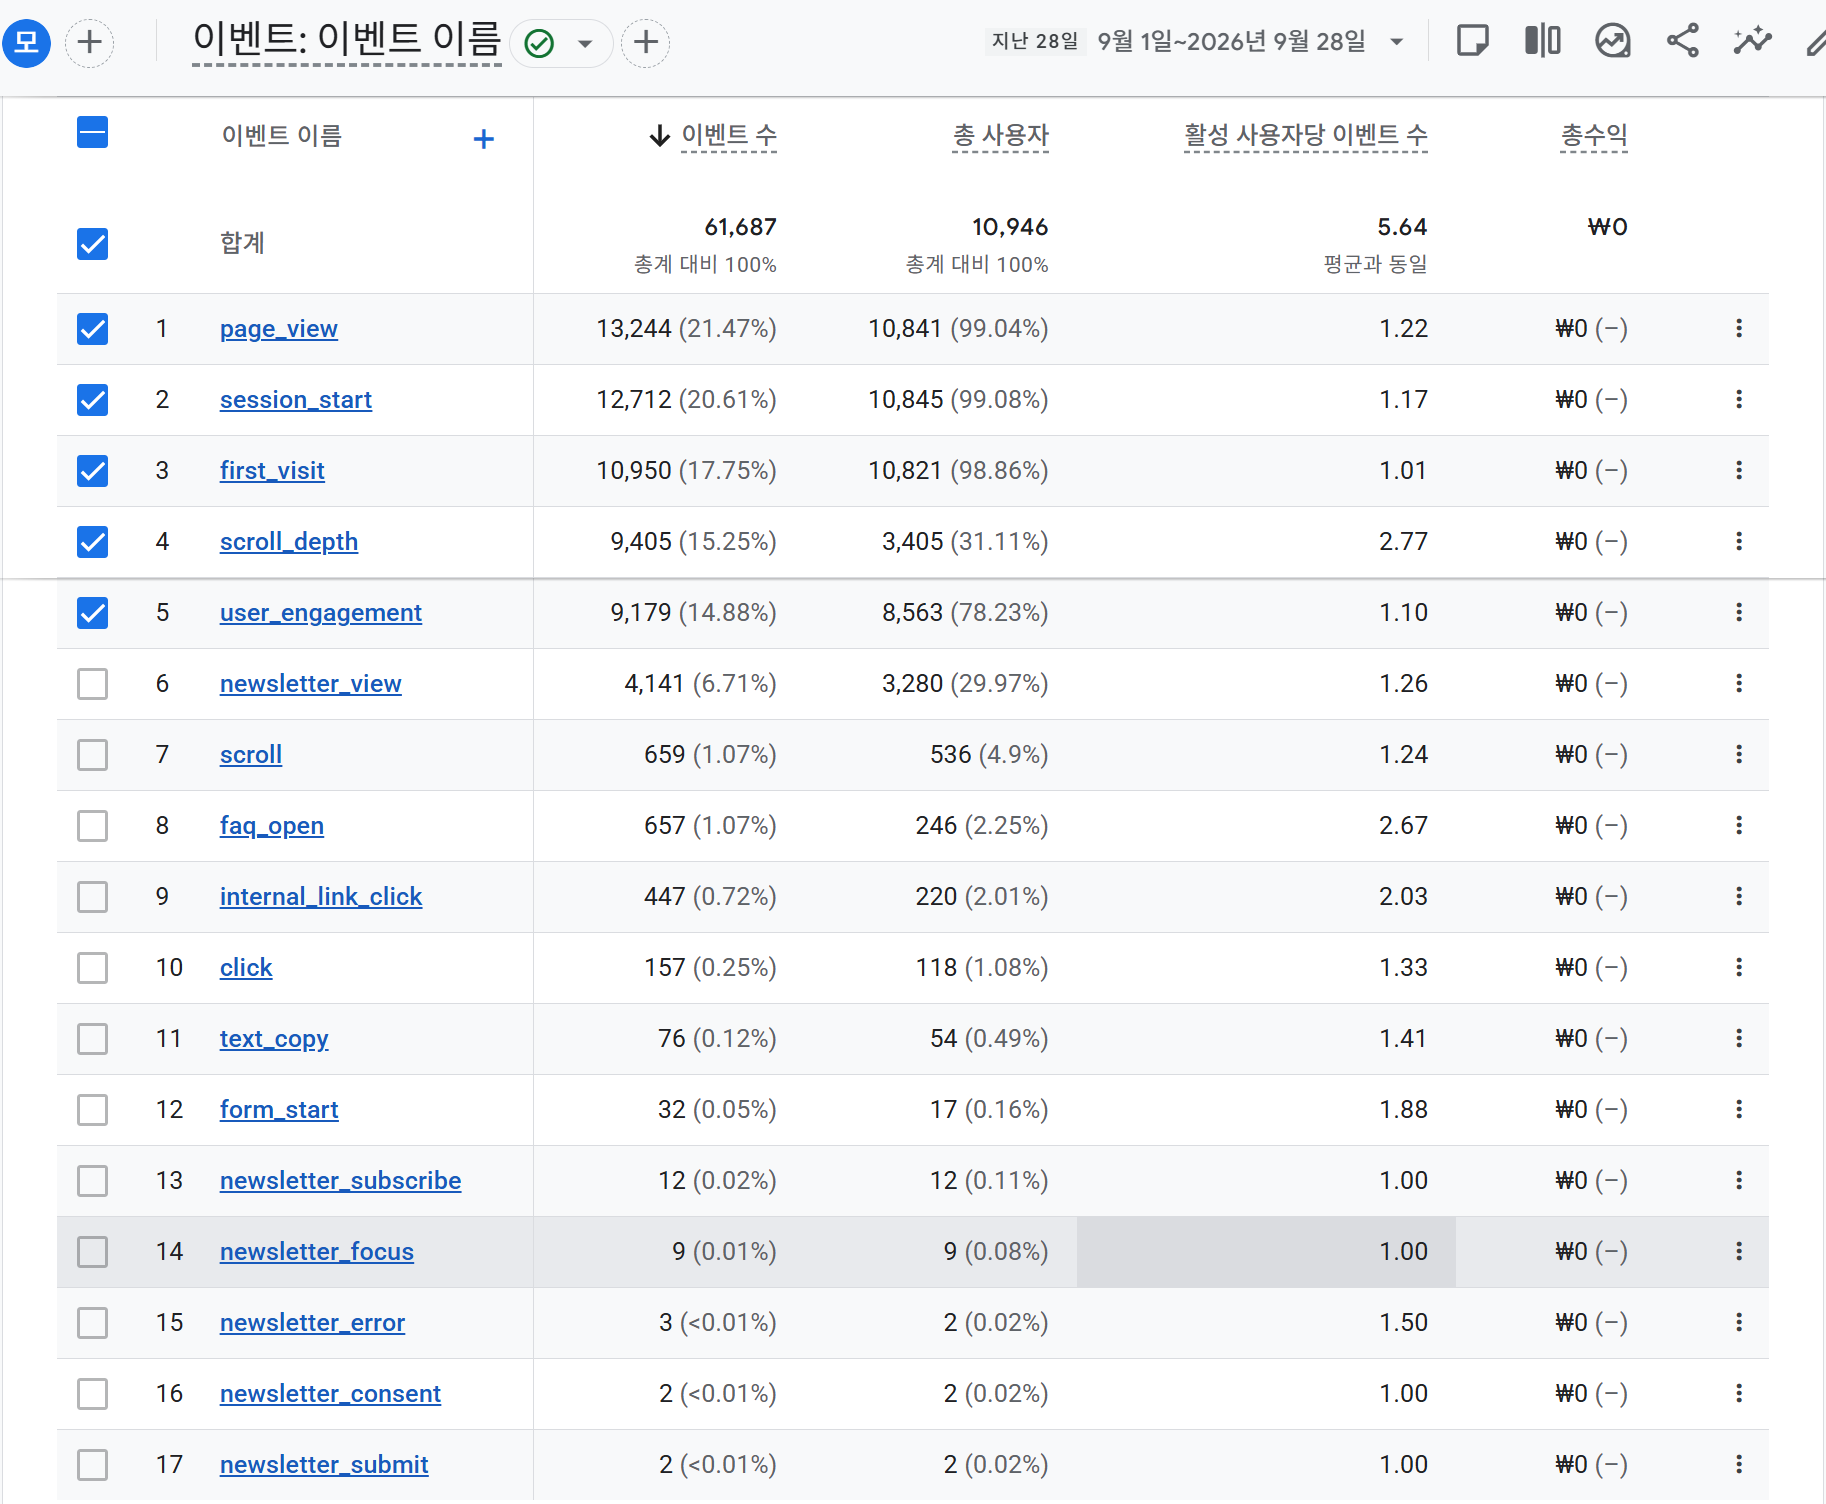The height and width of the screenshot is (1504, 1826).
Task: Open more options for click row
Action: (x=1739, y=967)
